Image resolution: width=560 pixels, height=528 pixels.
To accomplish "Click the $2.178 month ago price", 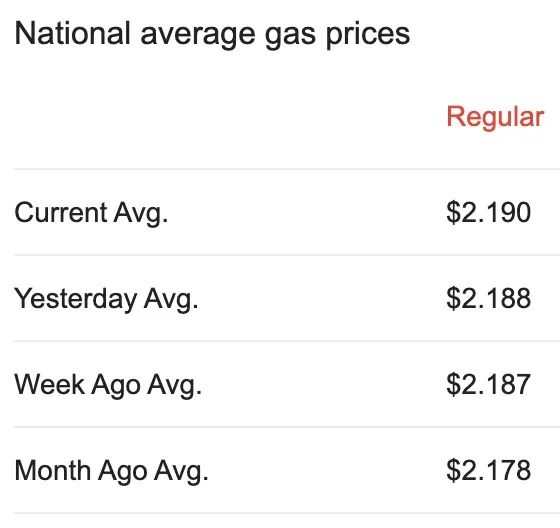I will pos(489,470).
